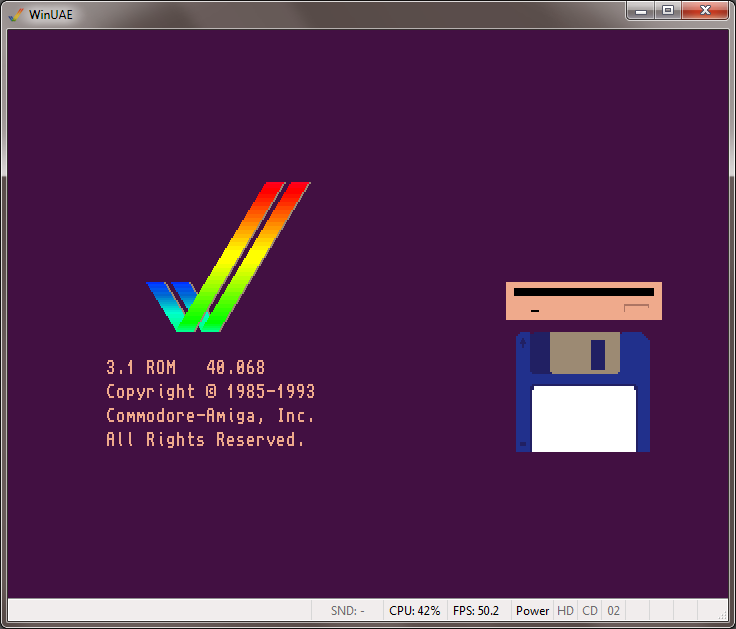Click the rainbow Amiga checkmark logo
Viewport: 736px width, 629px height.
(229, 257)
